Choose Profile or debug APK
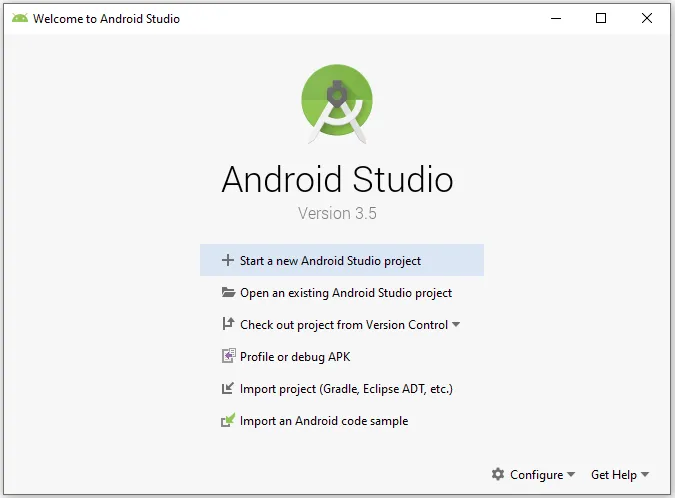Screen dimensions: 675x498 point(342,356)
